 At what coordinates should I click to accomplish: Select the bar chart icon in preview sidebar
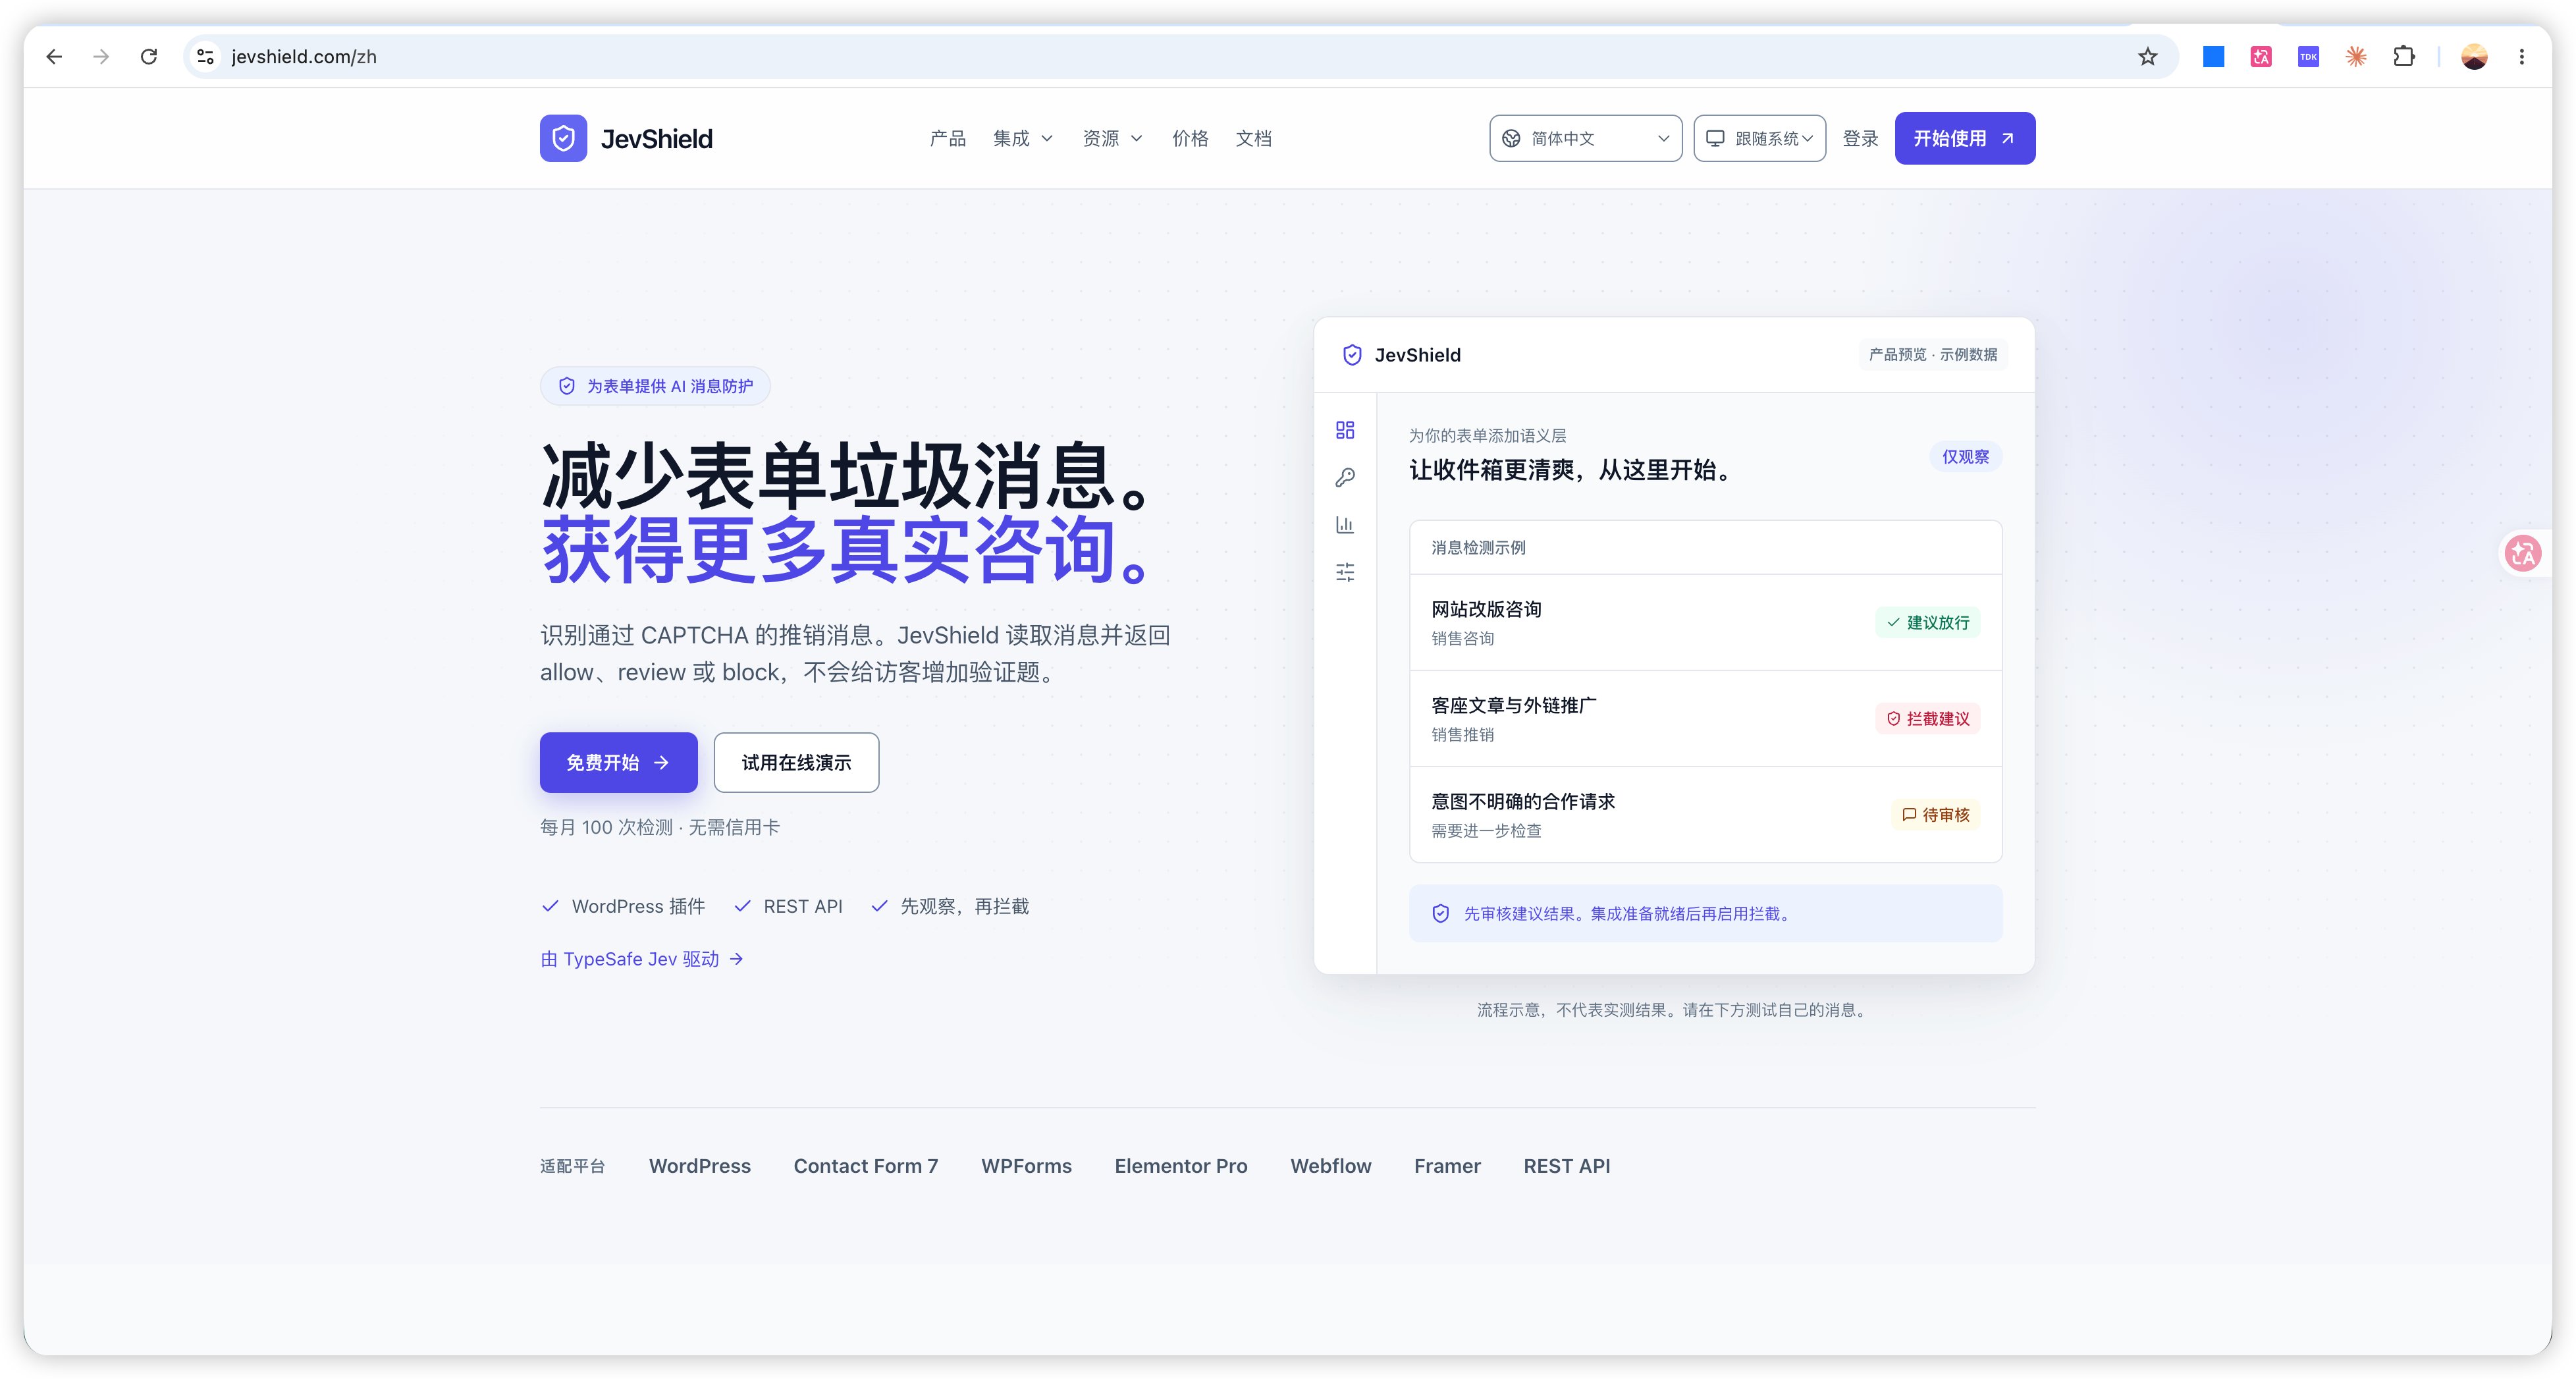pos(1345,525)
